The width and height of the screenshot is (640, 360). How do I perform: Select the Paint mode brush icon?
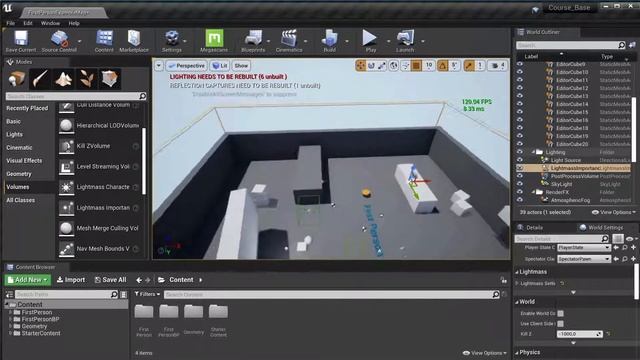coord(40,78)
